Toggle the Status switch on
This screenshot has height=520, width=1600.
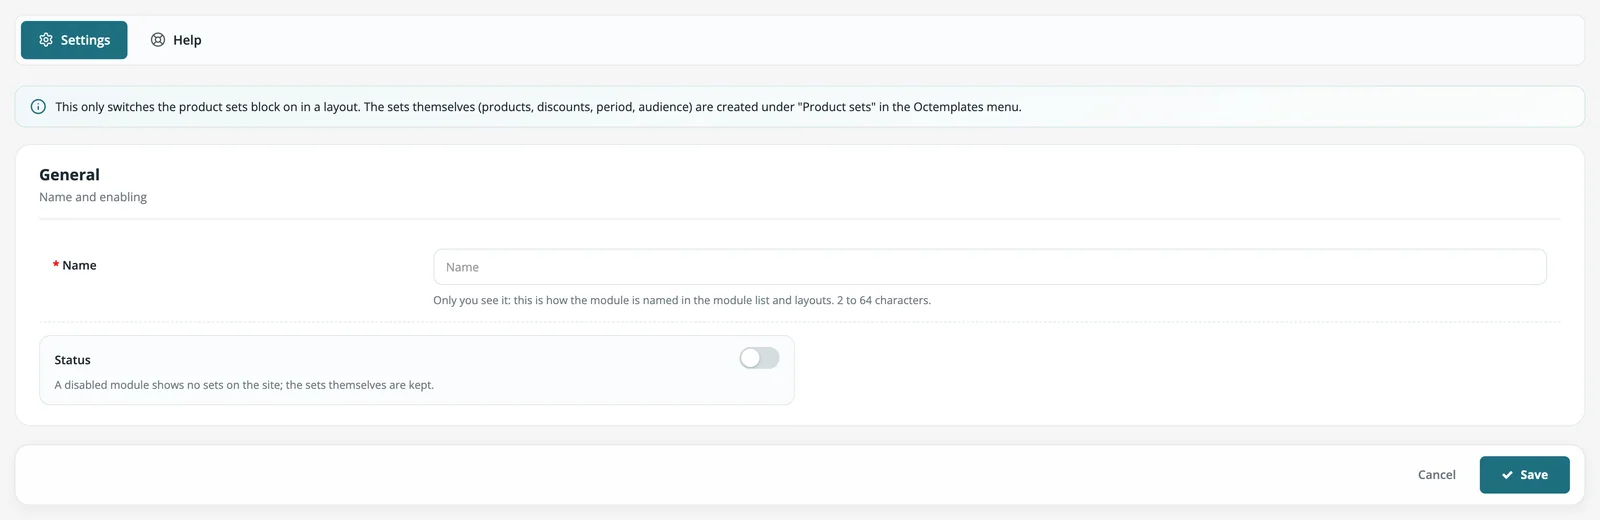coord(759,358)
